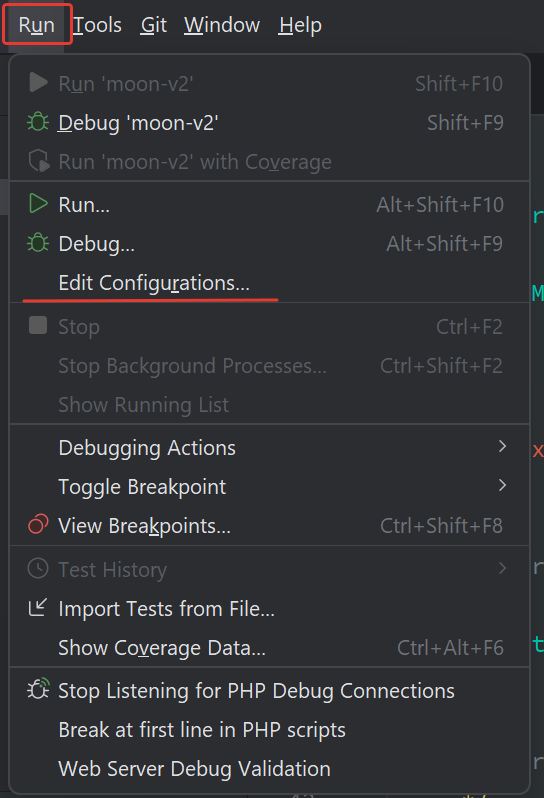
Task: Click the bug icon next to Debug...
Action: 38,243
